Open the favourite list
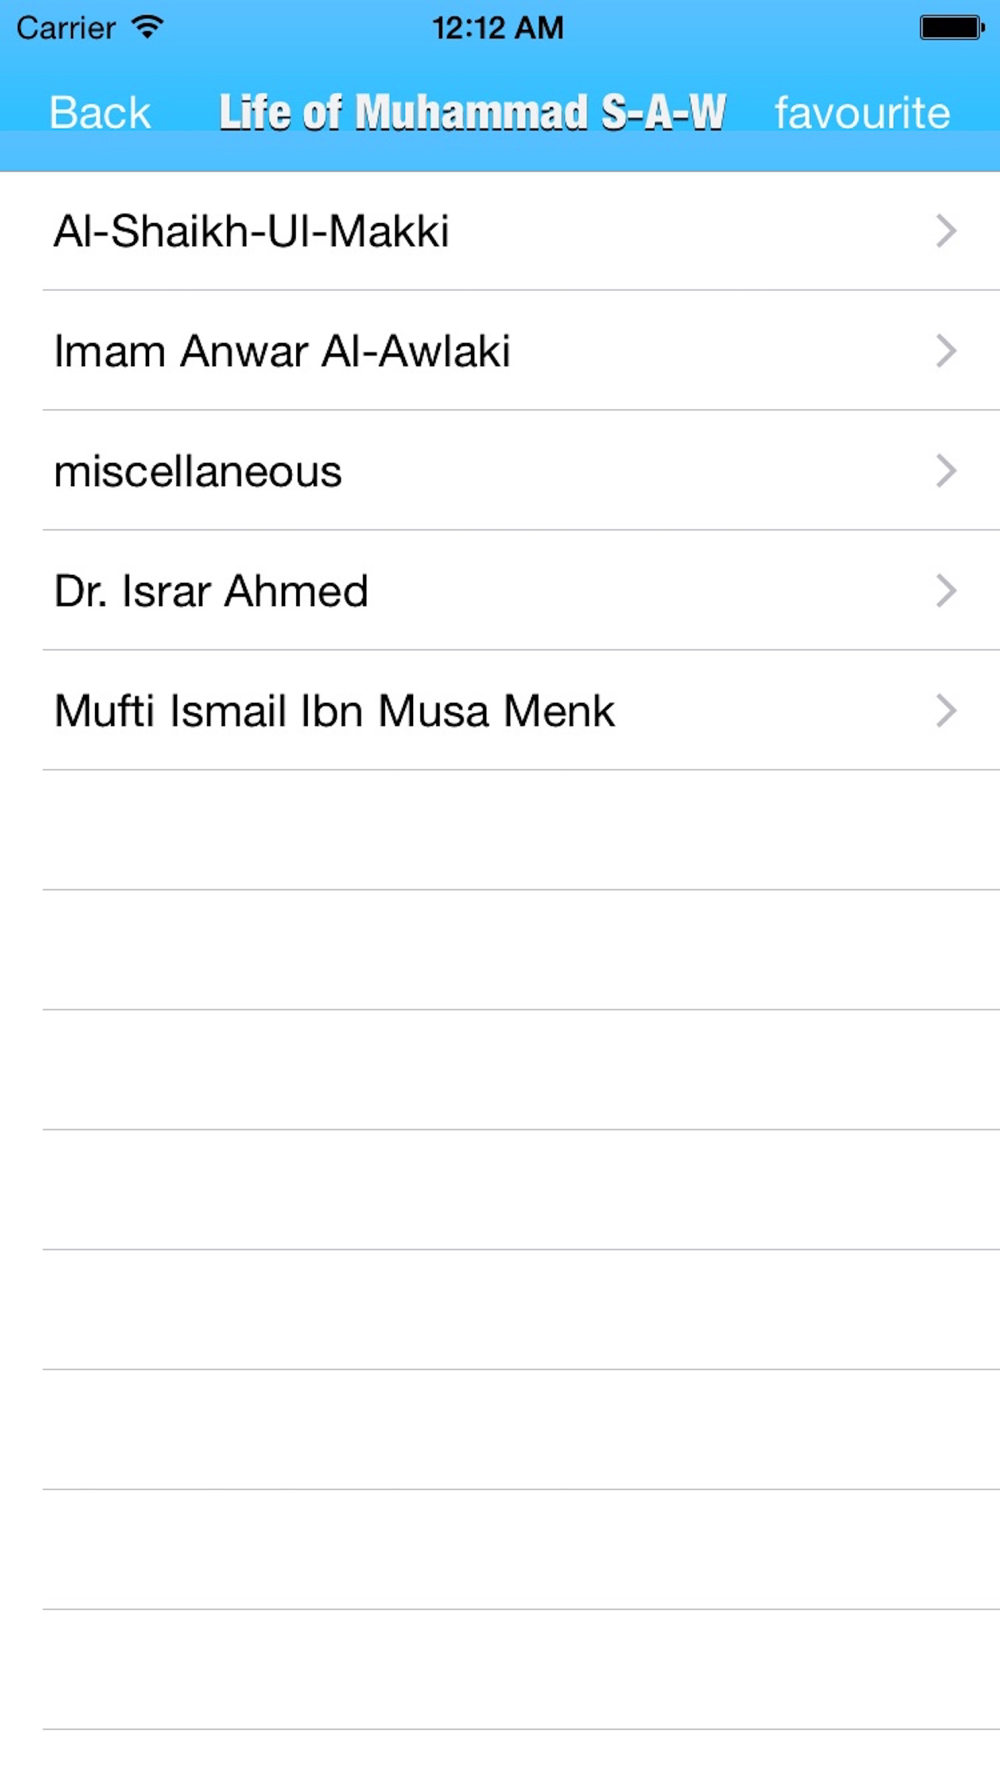 point(862,112)
